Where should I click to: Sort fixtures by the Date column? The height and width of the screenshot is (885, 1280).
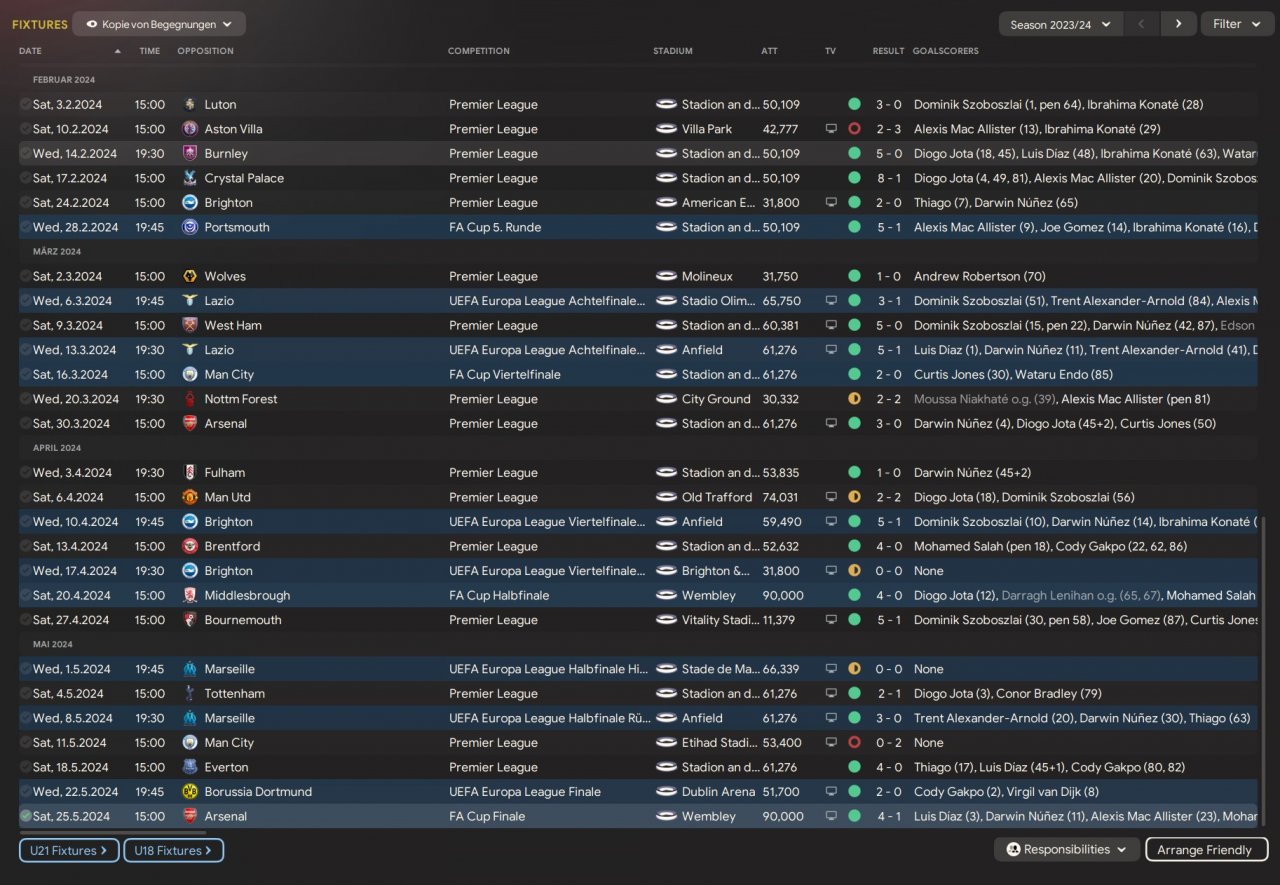(30, 51)
